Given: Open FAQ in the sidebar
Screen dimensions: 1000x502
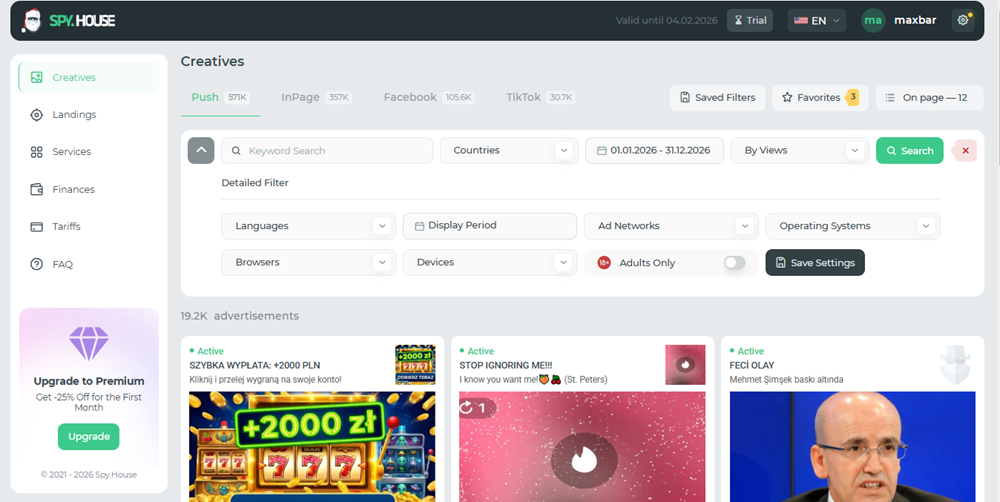Looking at the screenshot, I should (x=88, y=264).
